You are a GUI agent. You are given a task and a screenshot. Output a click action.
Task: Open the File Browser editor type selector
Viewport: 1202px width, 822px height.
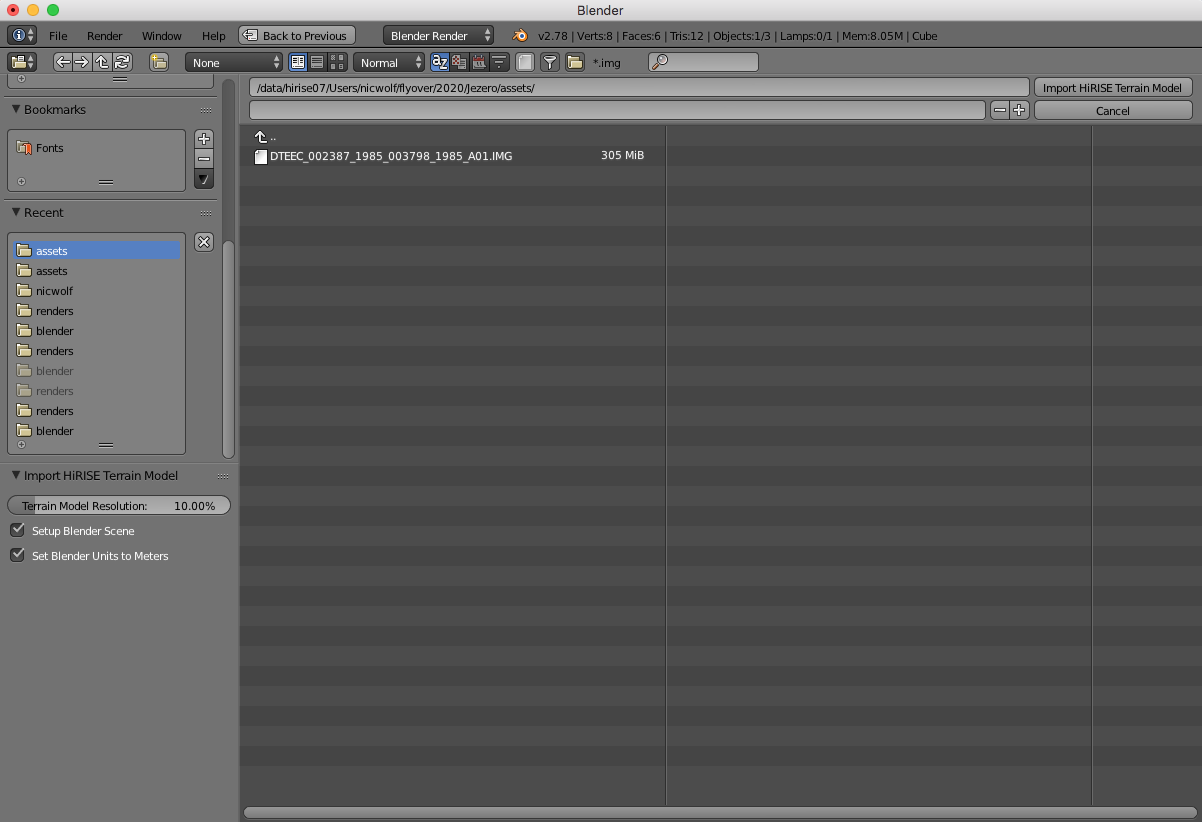(x=22, y=62)
